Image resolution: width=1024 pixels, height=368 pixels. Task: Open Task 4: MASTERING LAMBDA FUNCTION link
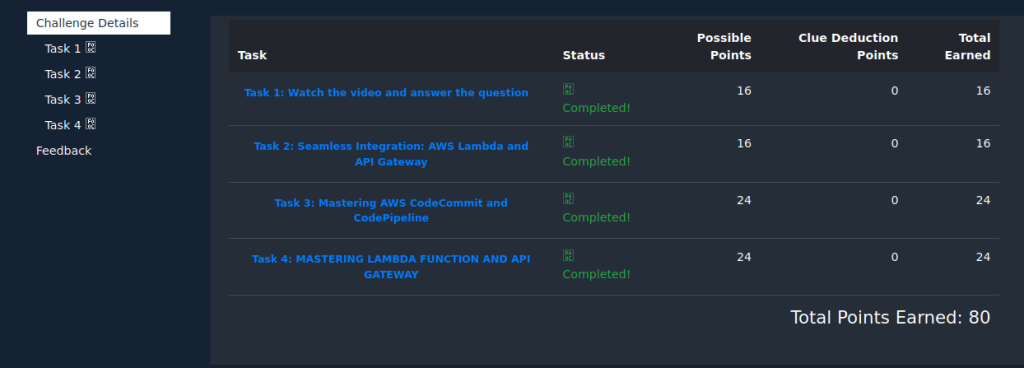pos(391,267)
